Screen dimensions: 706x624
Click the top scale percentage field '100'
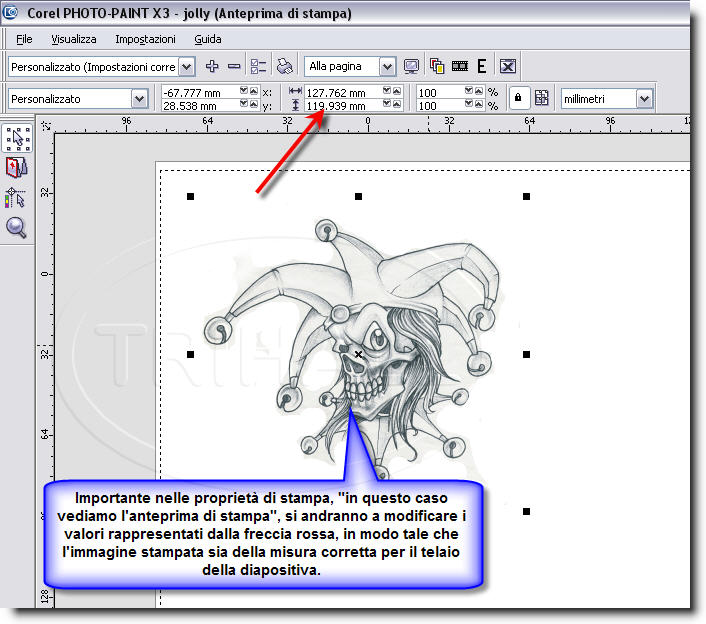(440, 92)
